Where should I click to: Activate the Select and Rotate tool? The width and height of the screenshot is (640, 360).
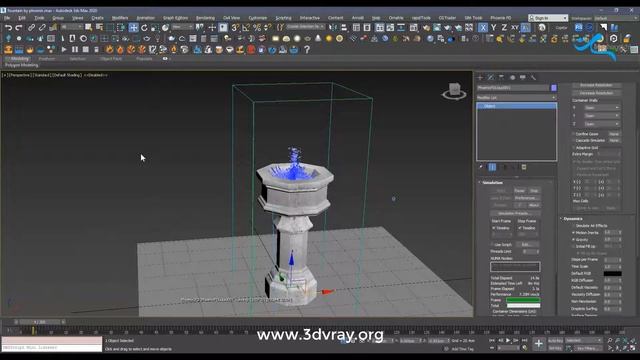pos(144,28)
